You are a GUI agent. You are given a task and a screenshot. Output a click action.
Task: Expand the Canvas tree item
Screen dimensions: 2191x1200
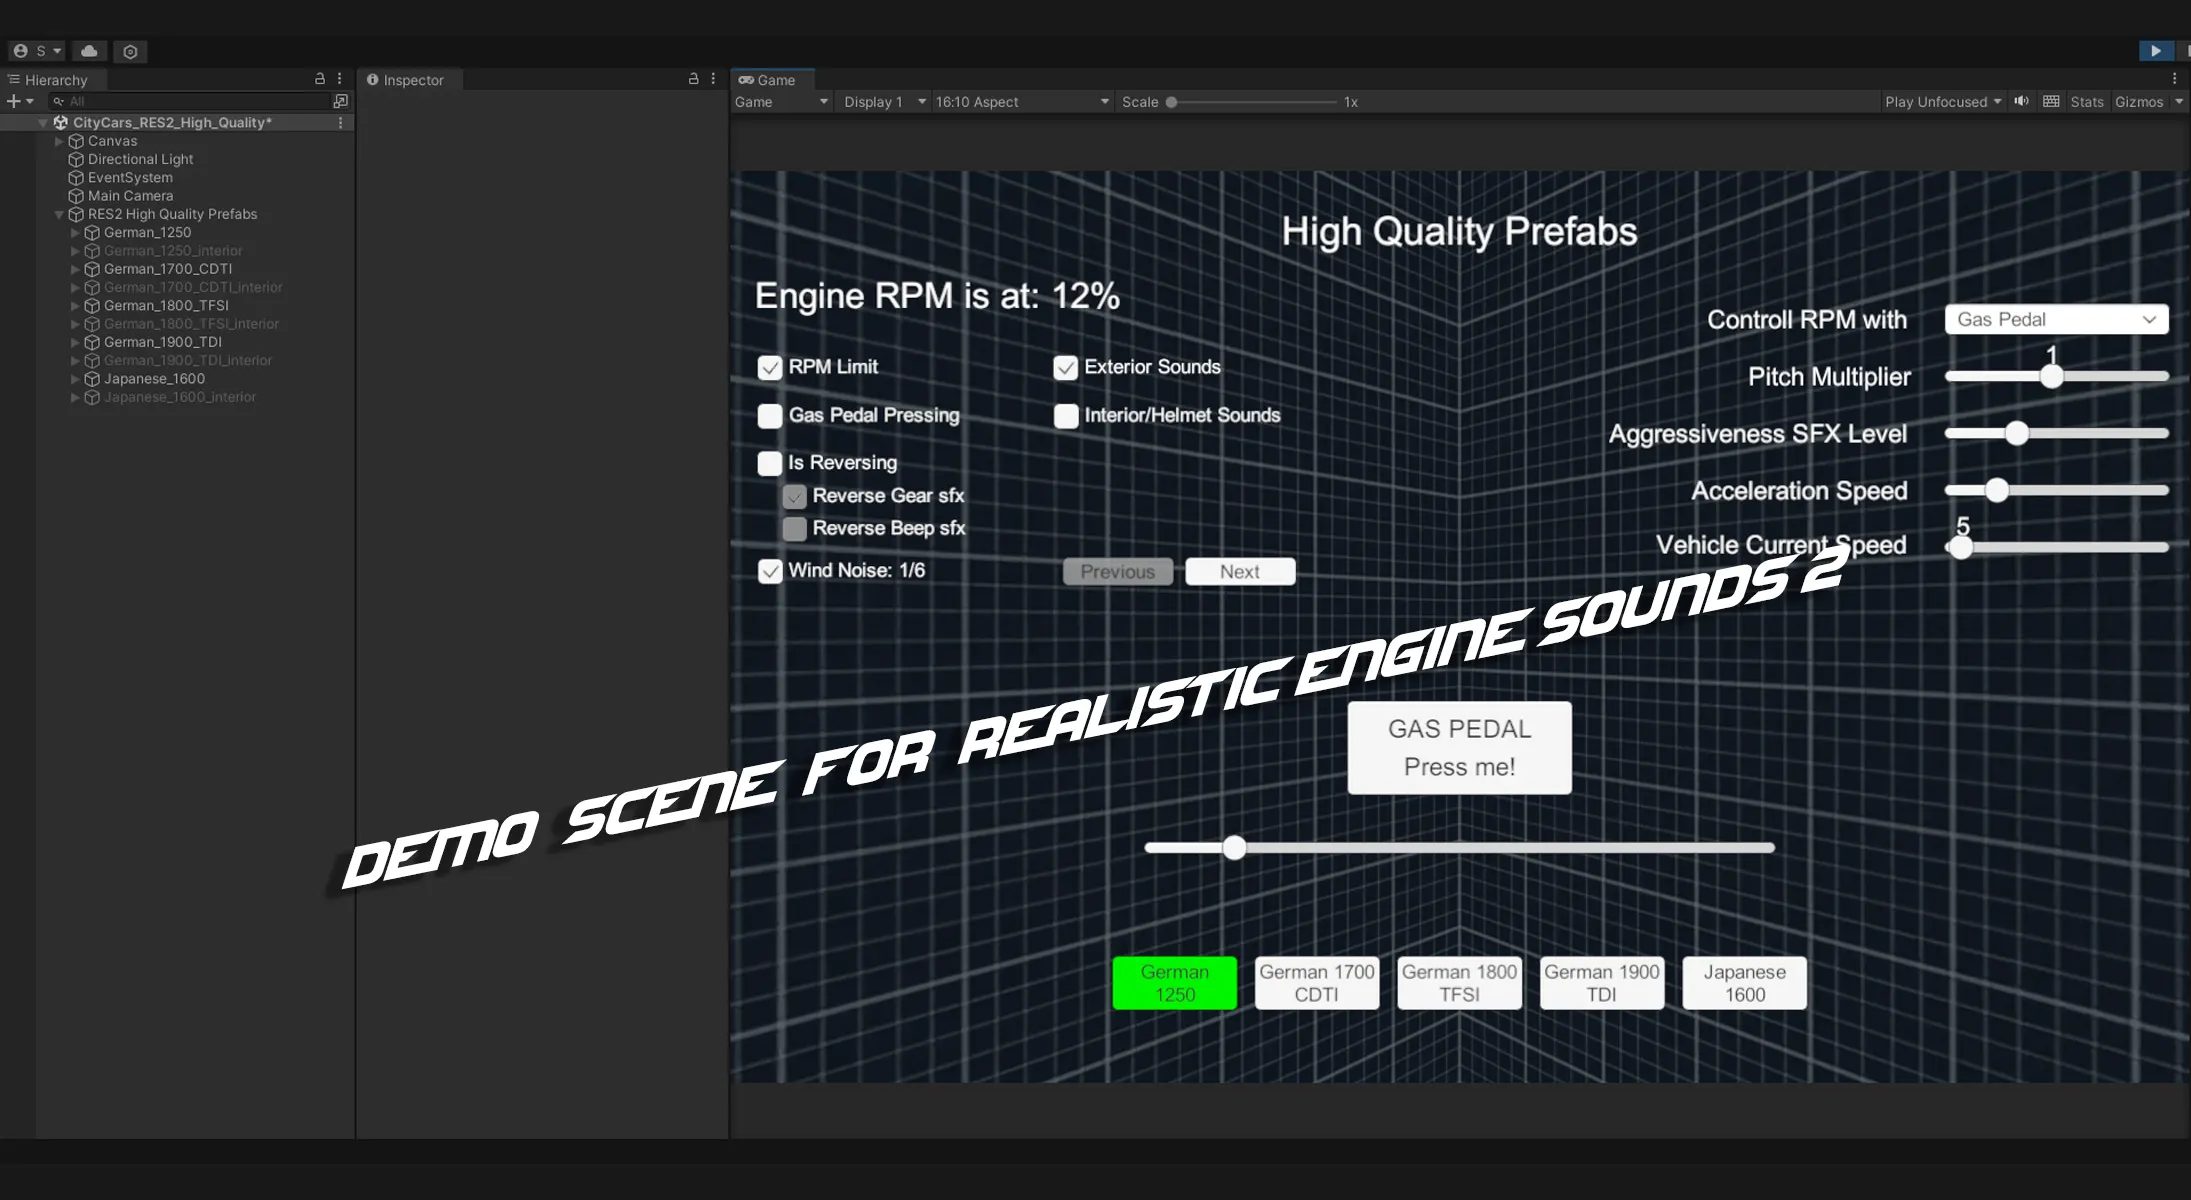click(59, 141)
